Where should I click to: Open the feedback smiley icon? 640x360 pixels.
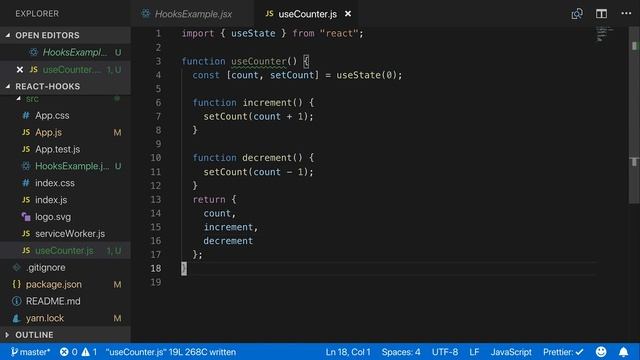click(x=601, y=352)
